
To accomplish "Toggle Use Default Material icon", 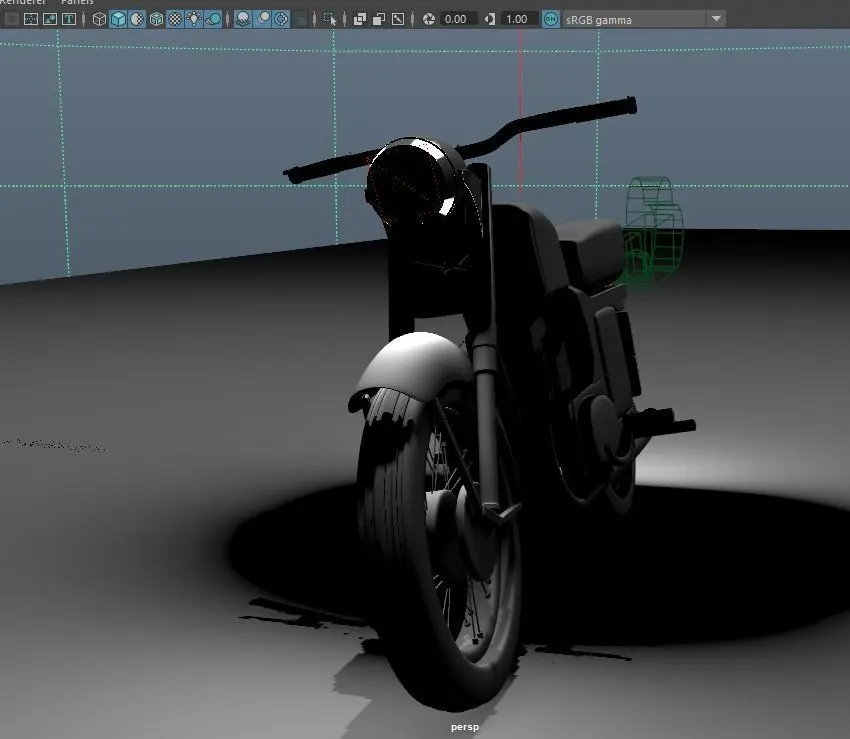I will (137, 20).
